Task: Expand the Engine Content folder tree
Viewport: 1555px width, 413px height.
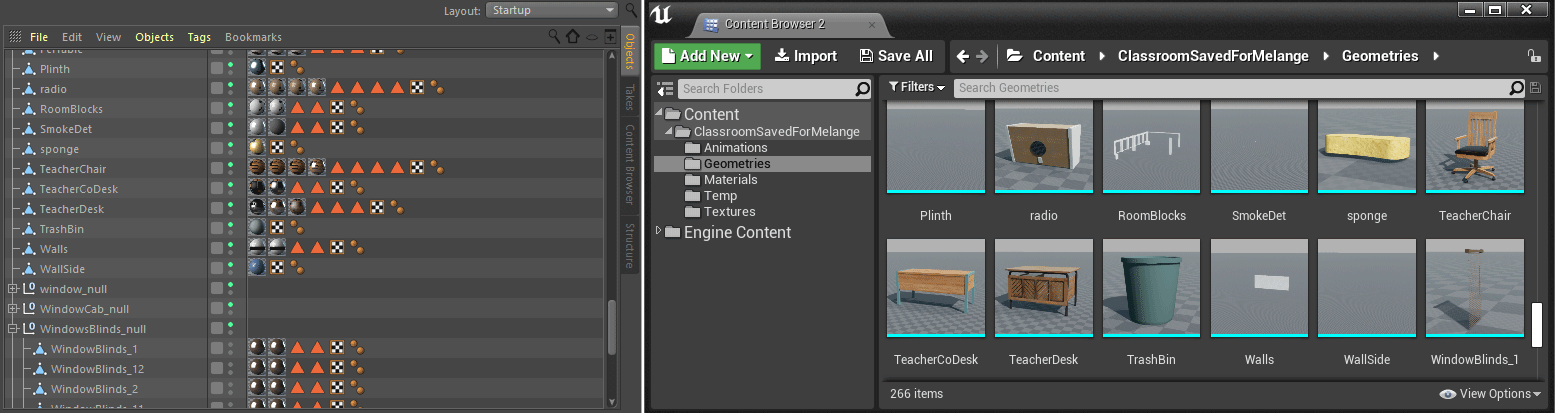Action: 659,231
